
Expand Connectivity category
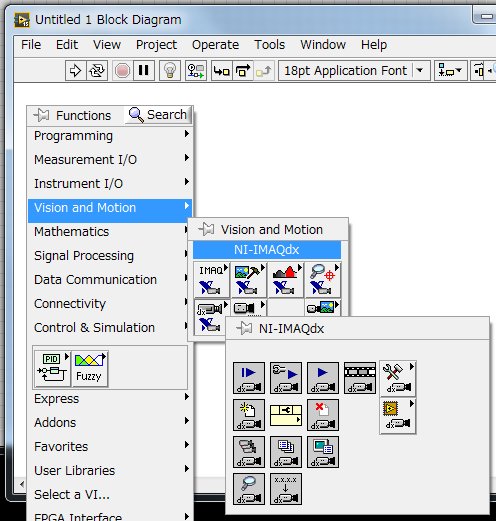pos(109,304)
